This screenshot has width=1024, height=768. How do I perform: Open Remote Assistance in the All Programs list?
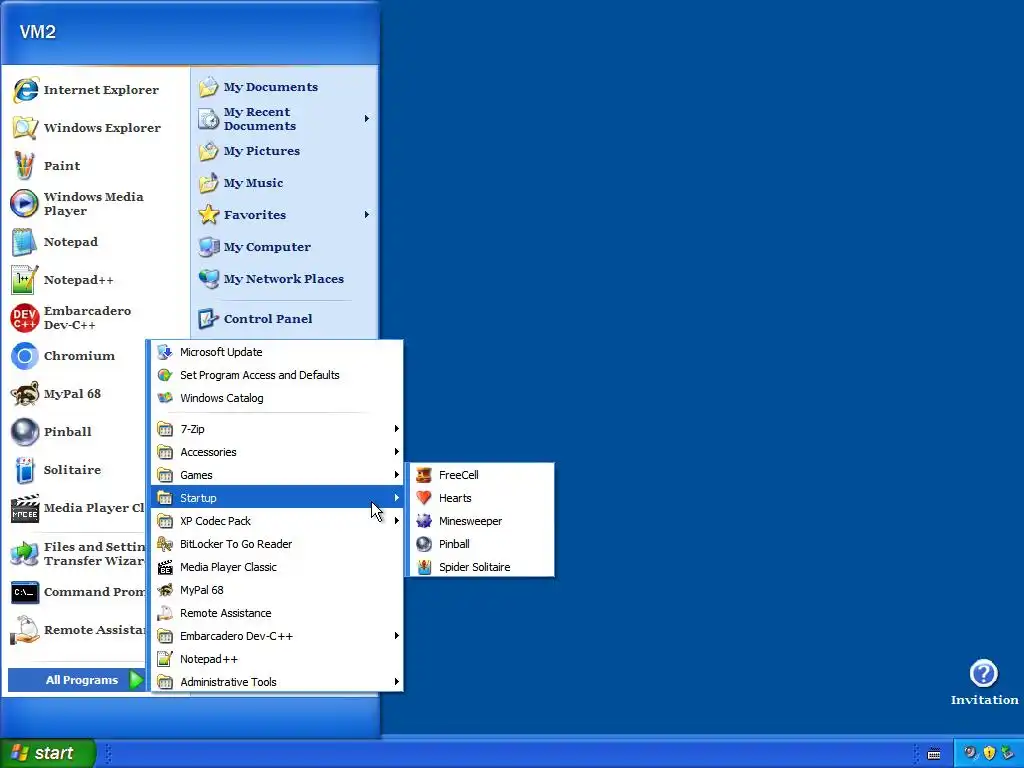point(277,613)
